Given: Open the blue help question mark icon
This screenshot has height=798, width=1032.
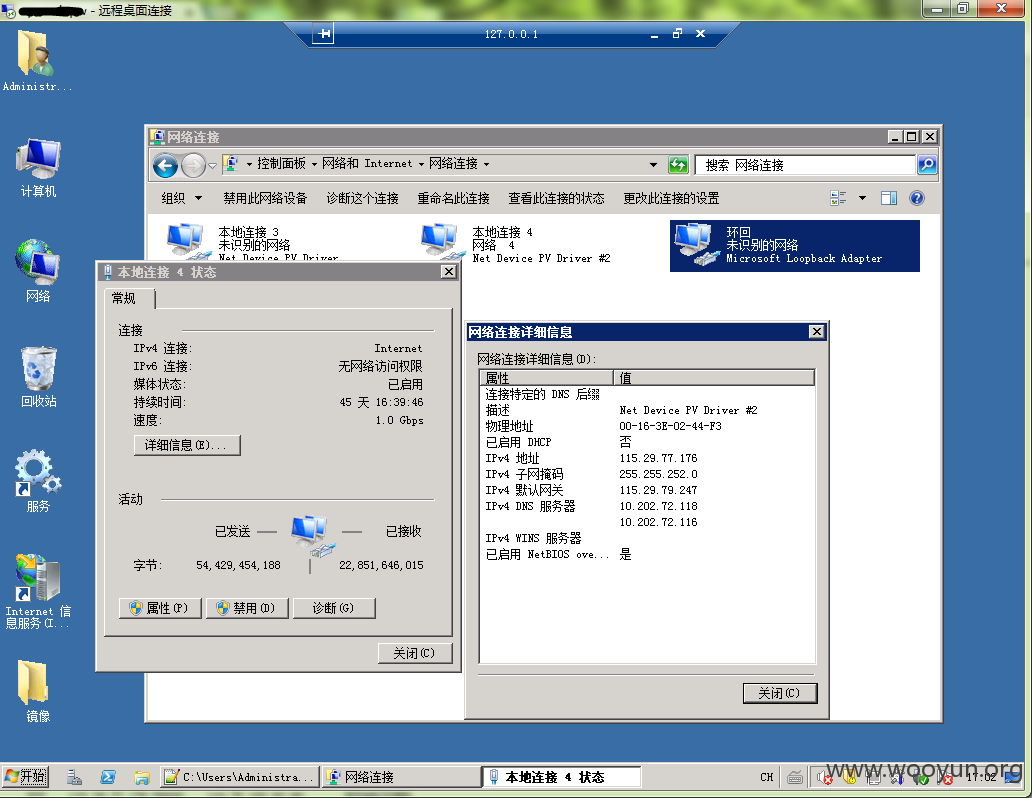Looking at the screenshot, I should point(917,198).
